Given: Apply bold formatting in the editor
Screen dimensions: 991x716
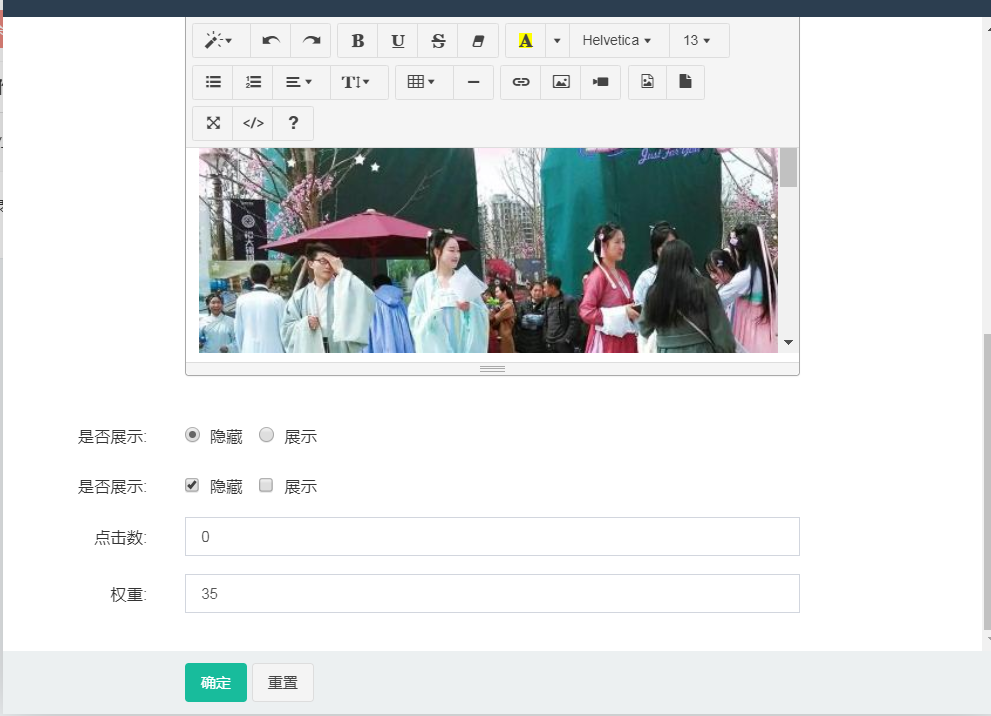Looking at the screenshot, I should 357,40.
